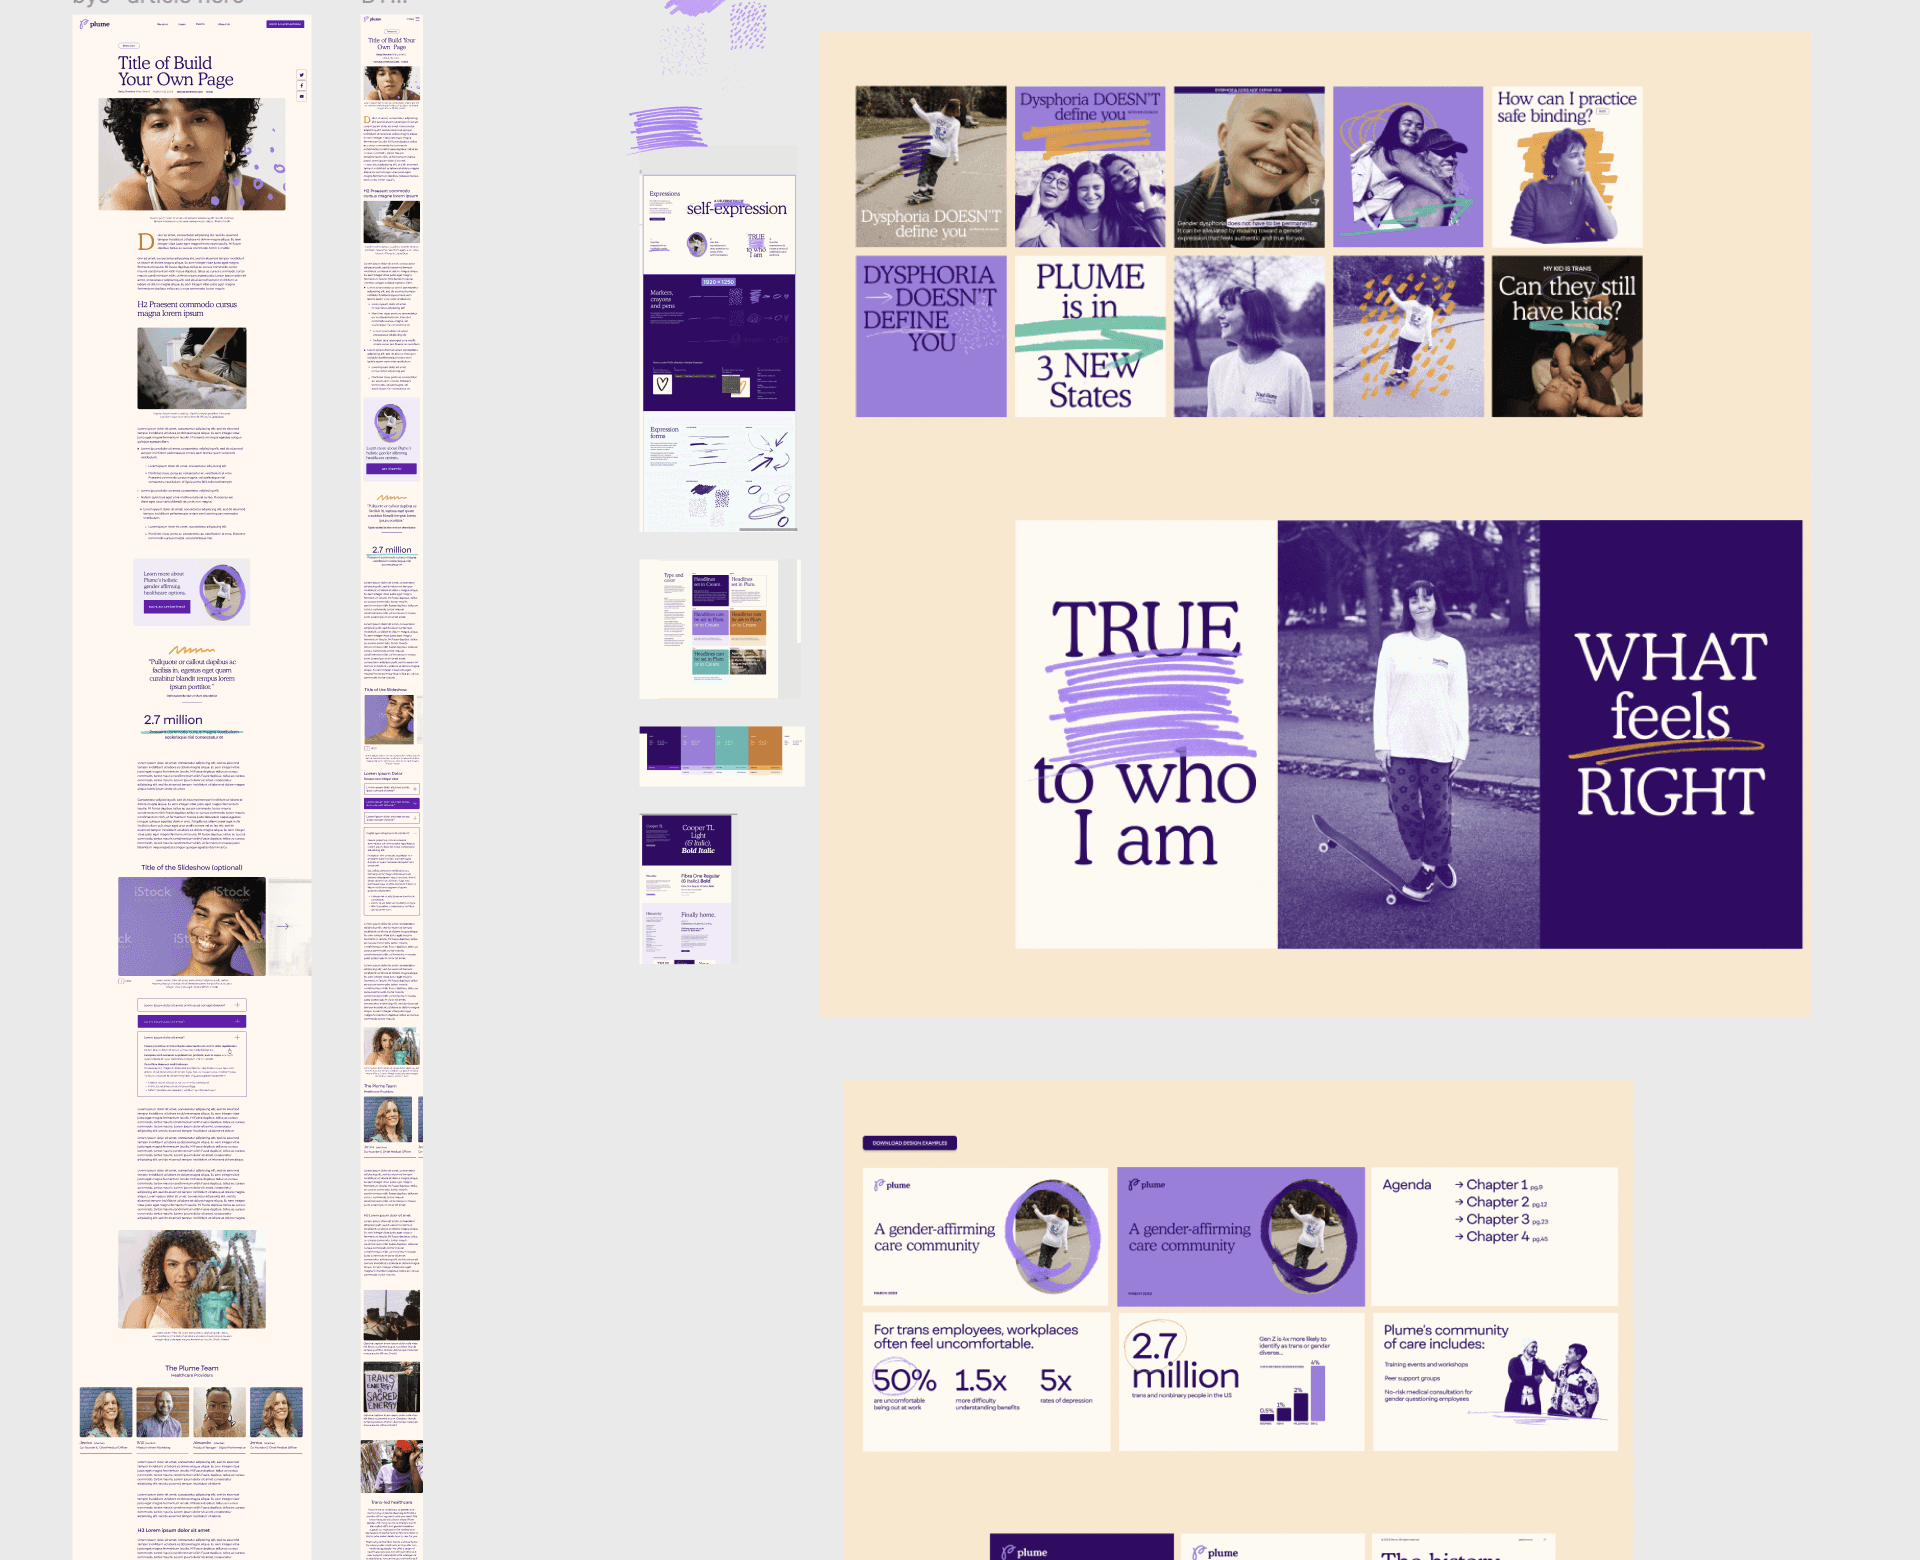Click the Twitter share icon beside article title

[x=301, y=75]
